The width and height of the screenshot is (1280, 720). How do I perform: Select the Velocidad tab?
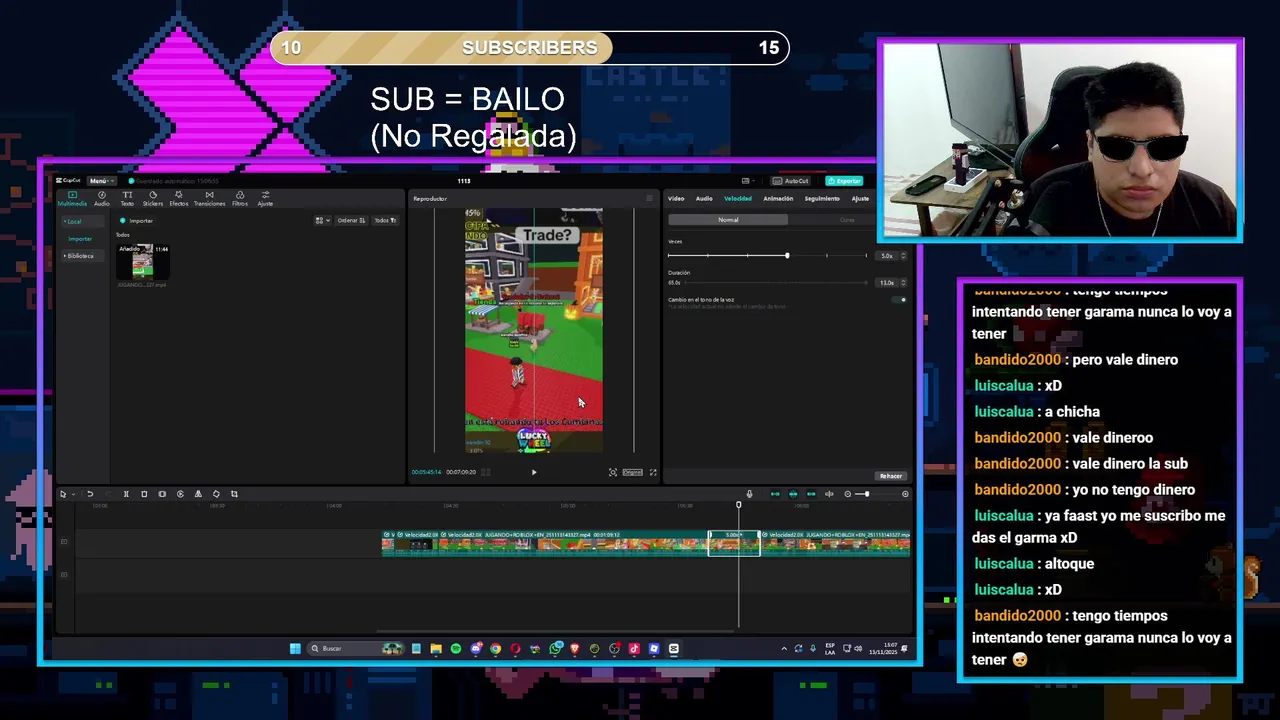[738, 199]
